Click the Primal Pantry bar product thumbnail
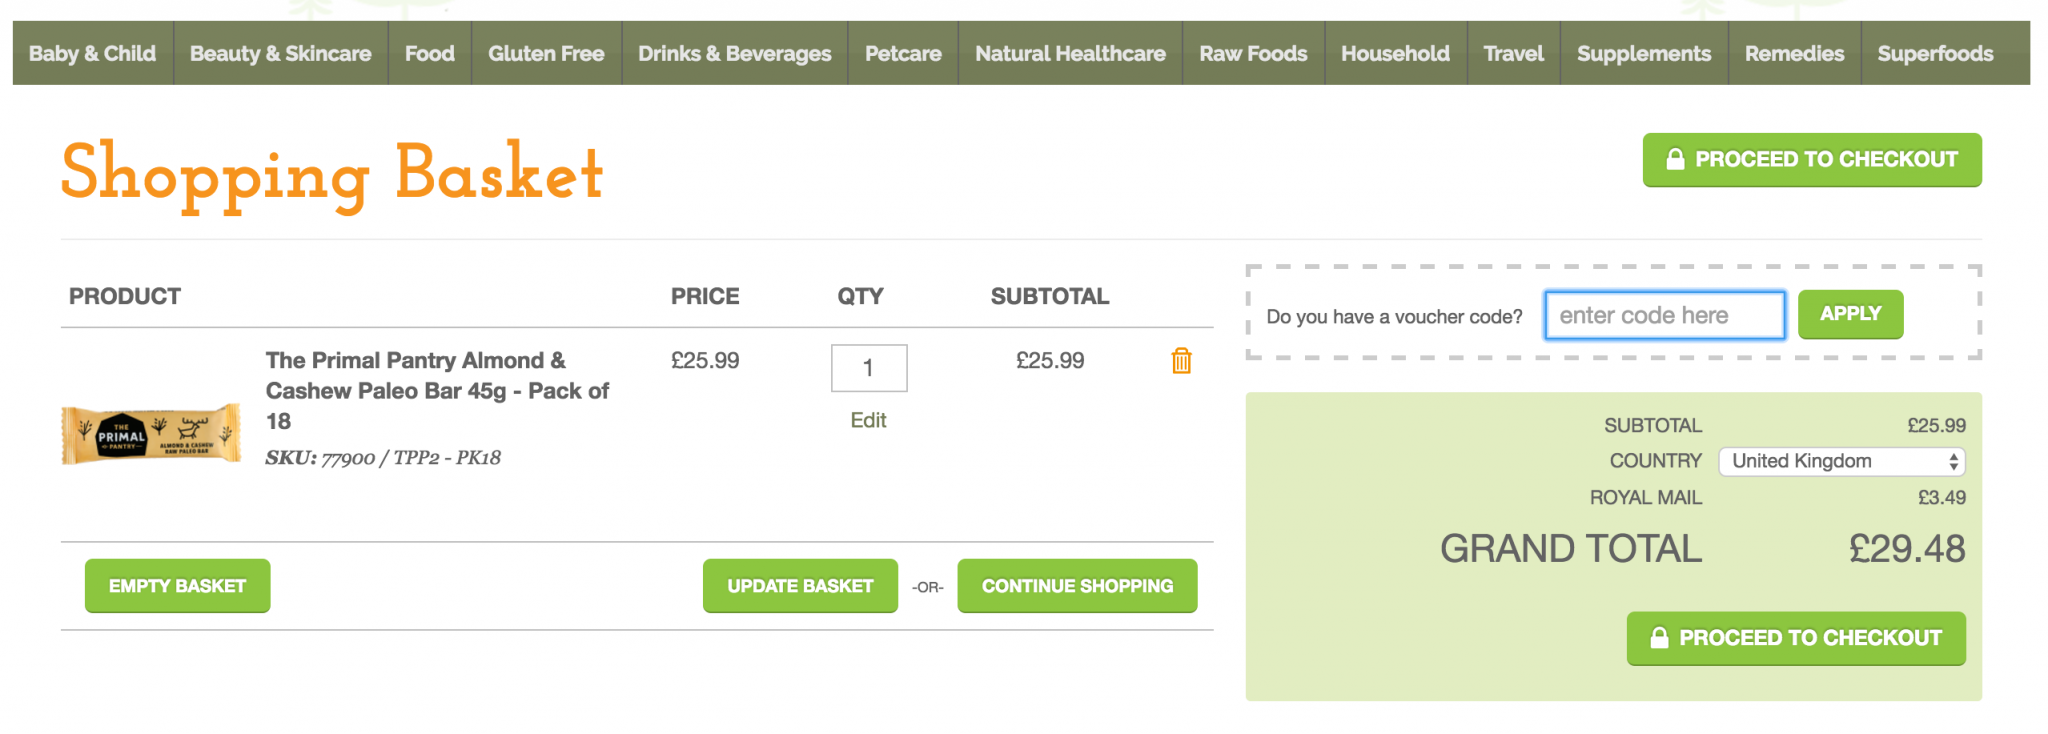Image resolution: width=2048 pixels, height=734 pixels. 151,434
